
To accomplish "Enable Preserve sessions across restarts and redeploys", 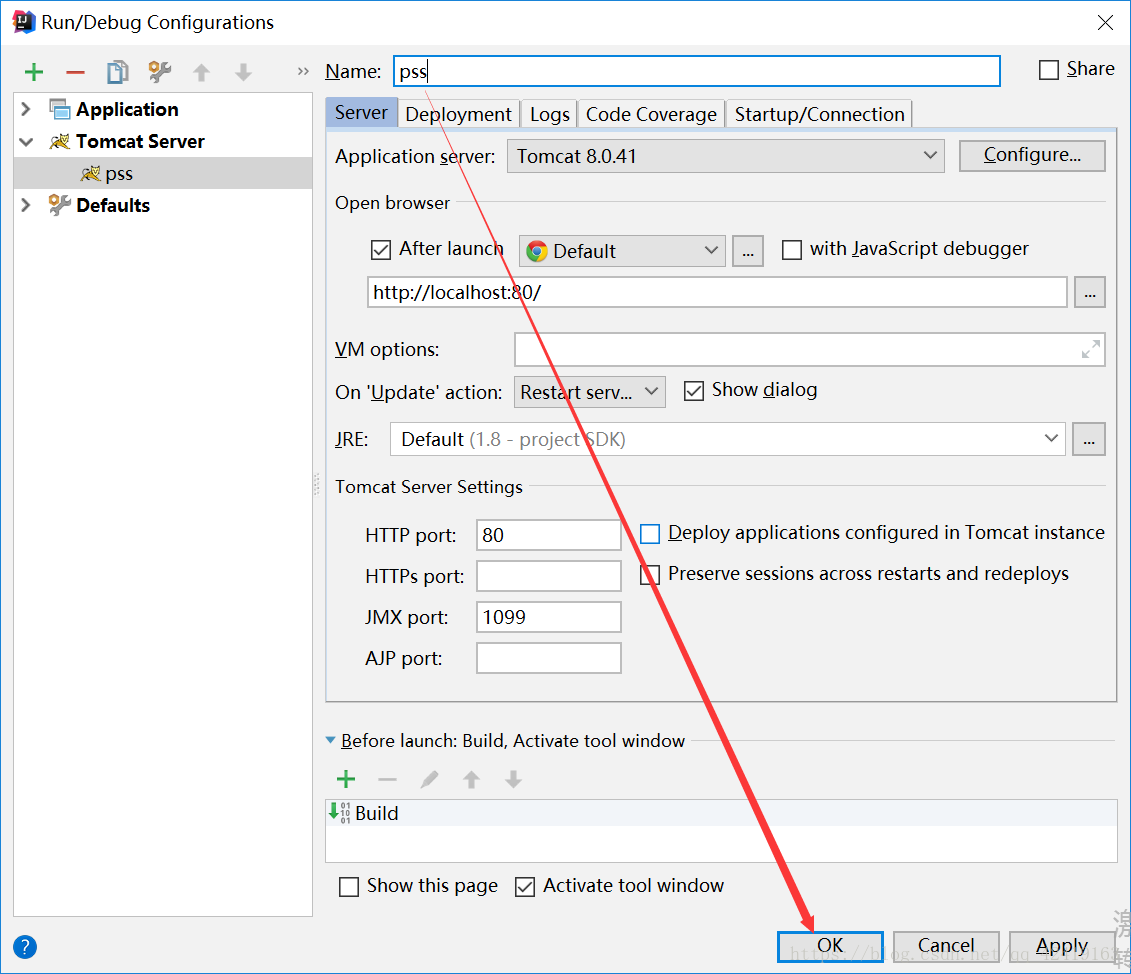I will coord(650,575).
